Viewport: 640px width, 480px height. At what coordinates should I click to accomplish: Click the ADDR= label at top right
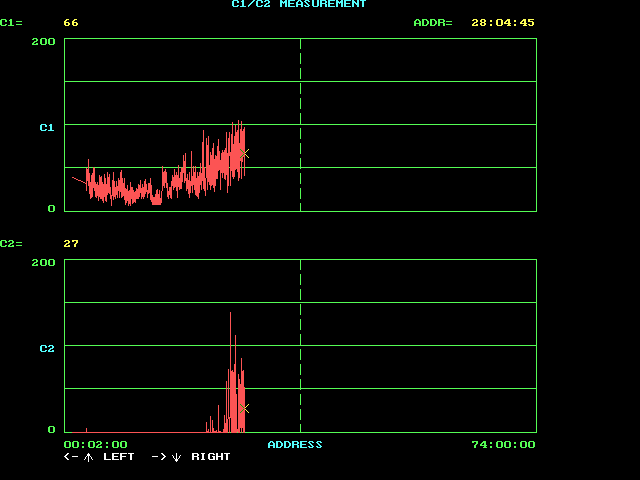point(432,22)
